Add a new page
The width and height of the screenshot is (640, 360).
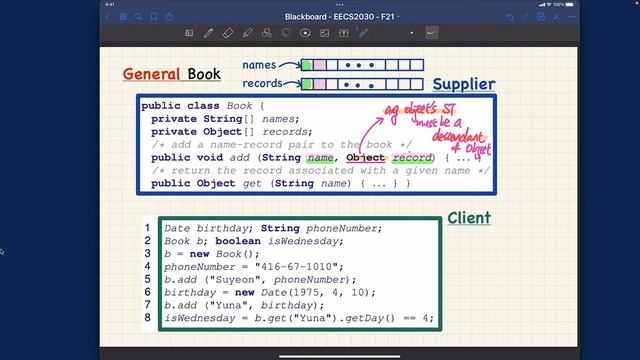(541, 17)
